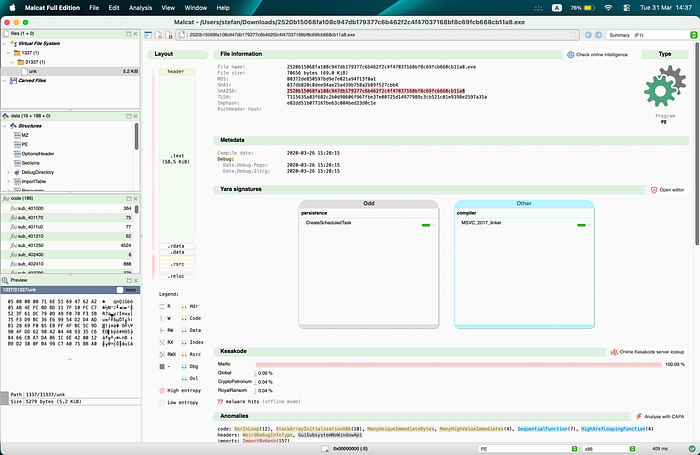Click MSVC_2017_linker signature confidence bar

point(583,225)
